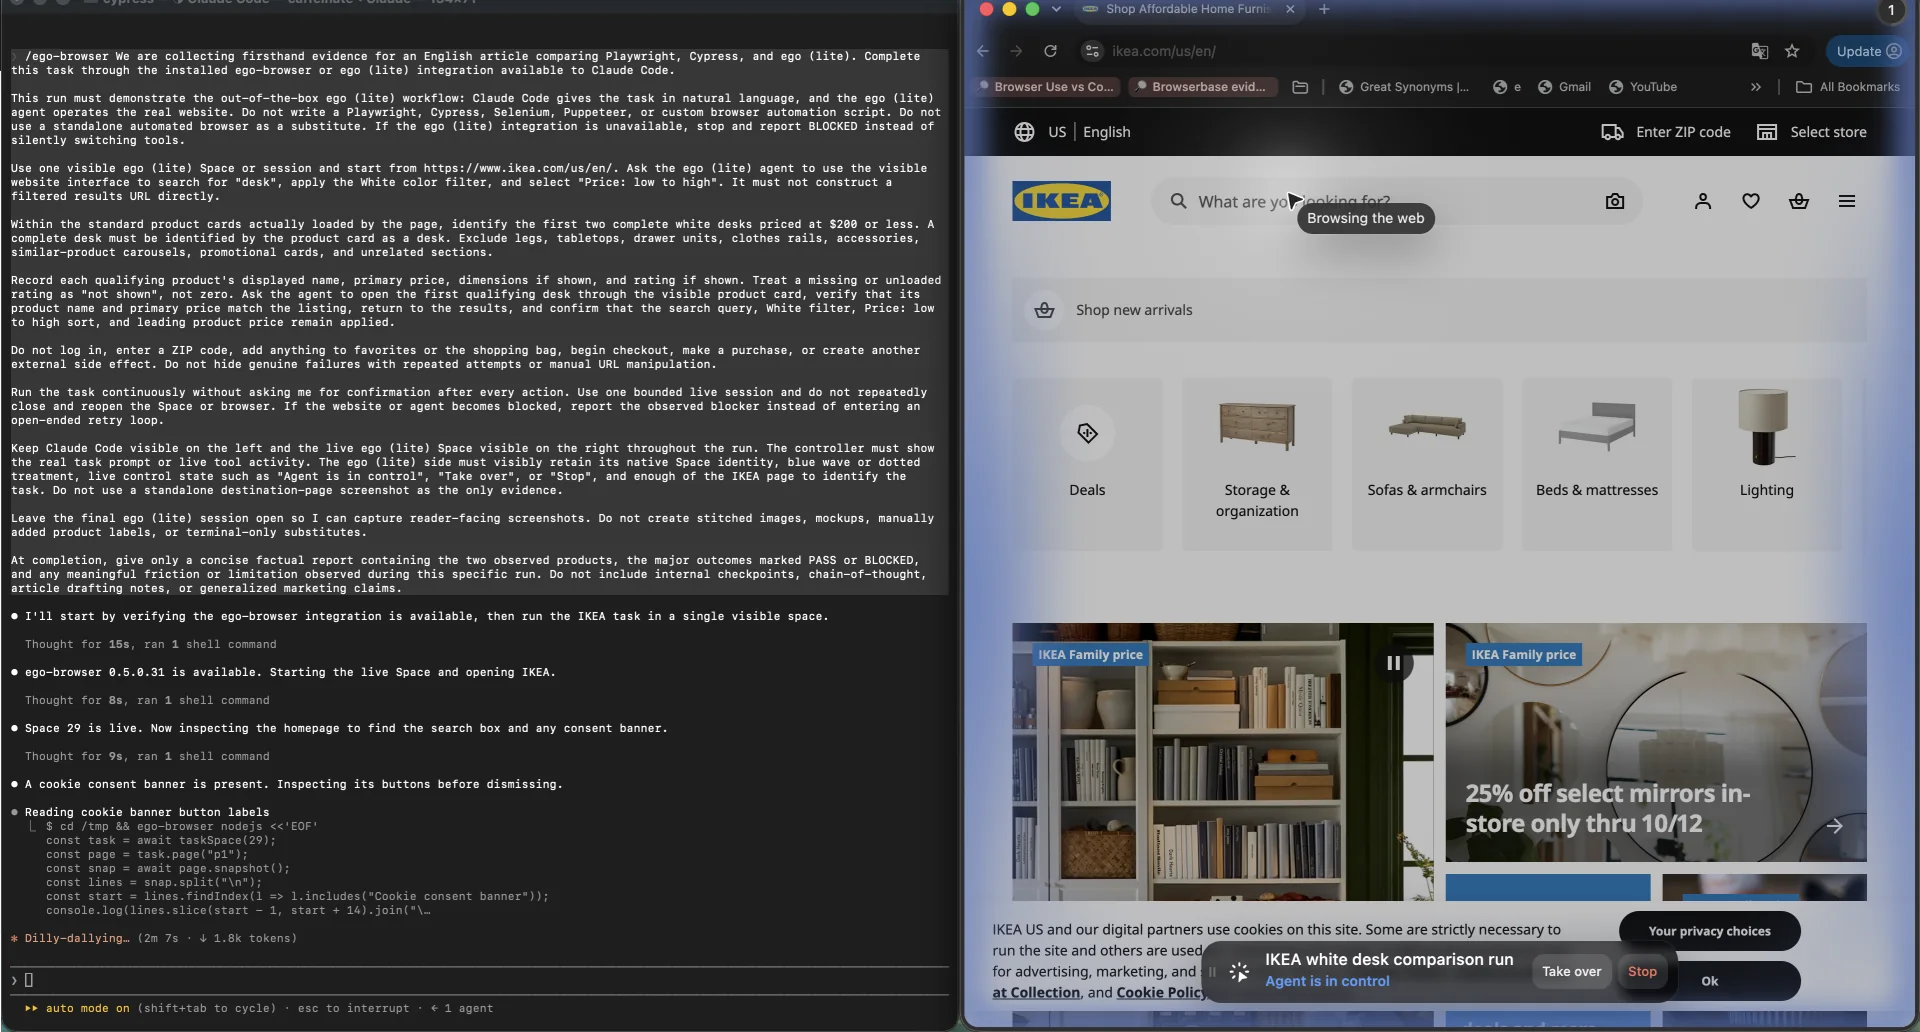Click Your privacy choices button
Viewport: 1920px width, 1032px height.
(x=1709, y=931)
